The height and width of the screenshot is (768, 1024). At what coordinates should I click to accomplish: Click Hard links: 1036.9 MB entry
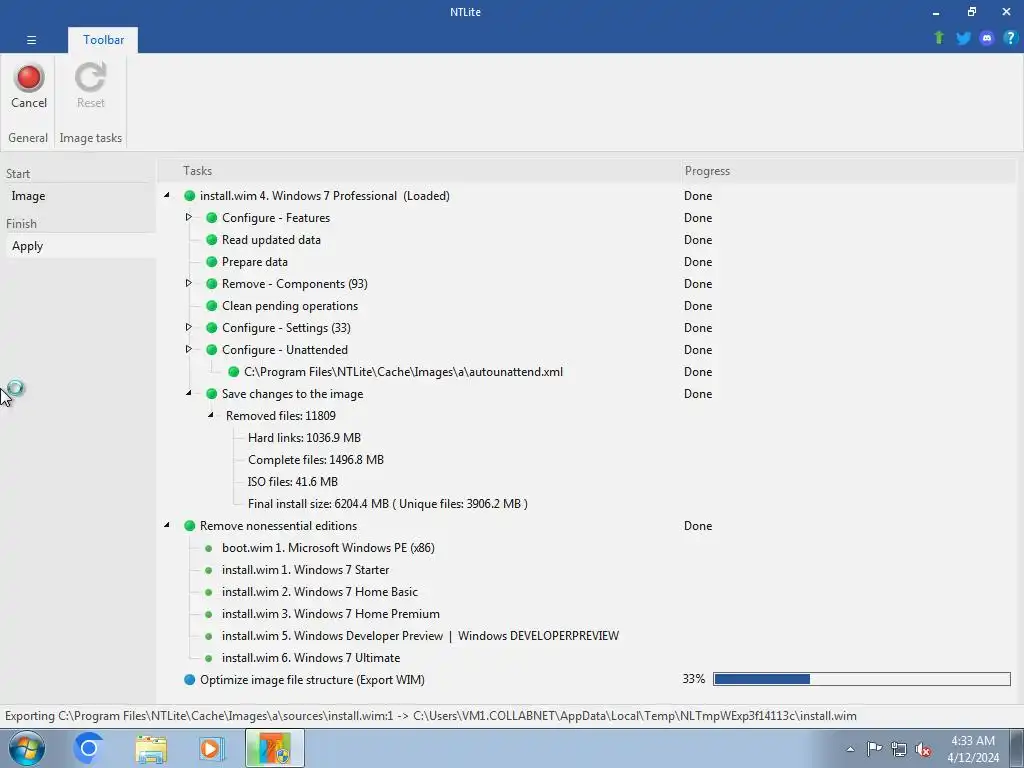click(304, 438)
